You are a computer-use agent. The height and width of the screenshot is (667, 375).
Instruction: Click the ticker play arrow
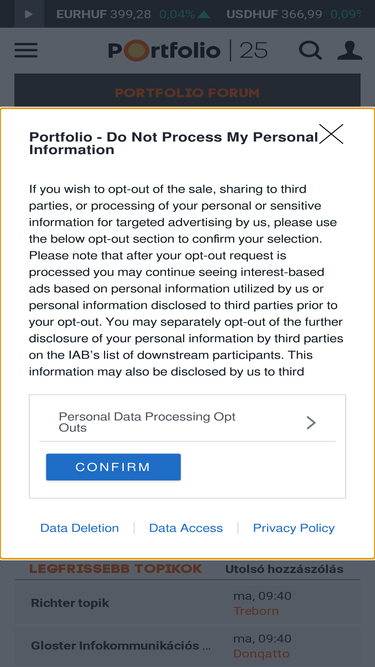(x=29, y=14)
